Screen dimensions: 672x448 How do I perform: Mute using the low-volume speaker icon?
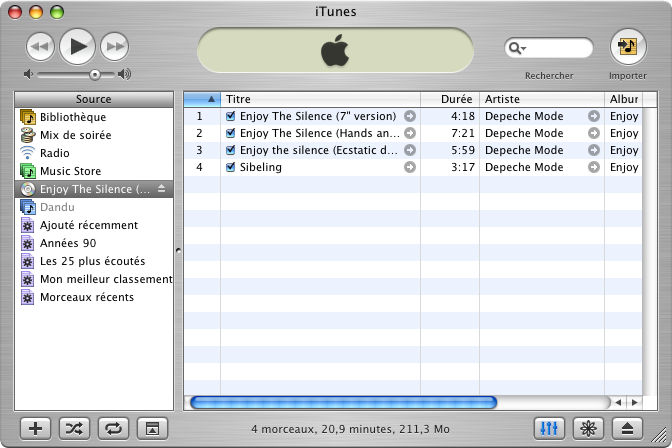point(28,74)
